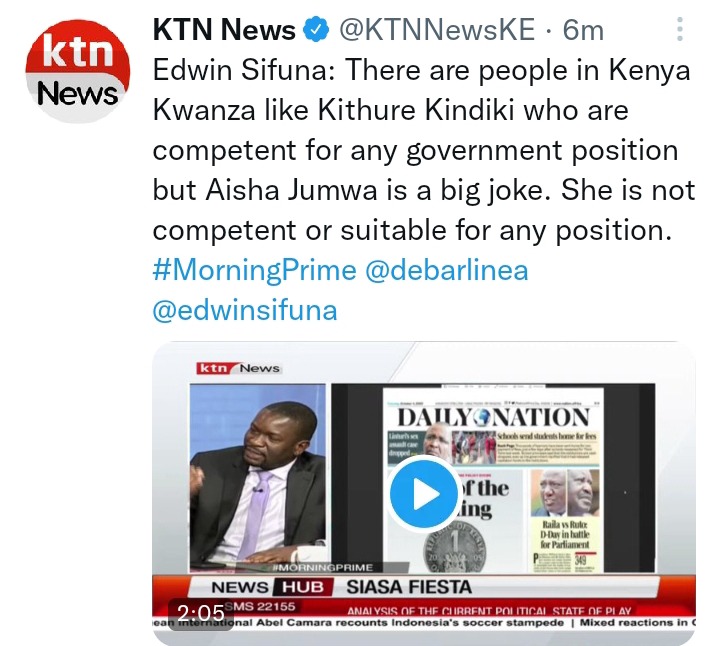Viewport: 720px width, 646px height.
Task: Open the @debarlinea mention
Action: (x=447, y=270)
